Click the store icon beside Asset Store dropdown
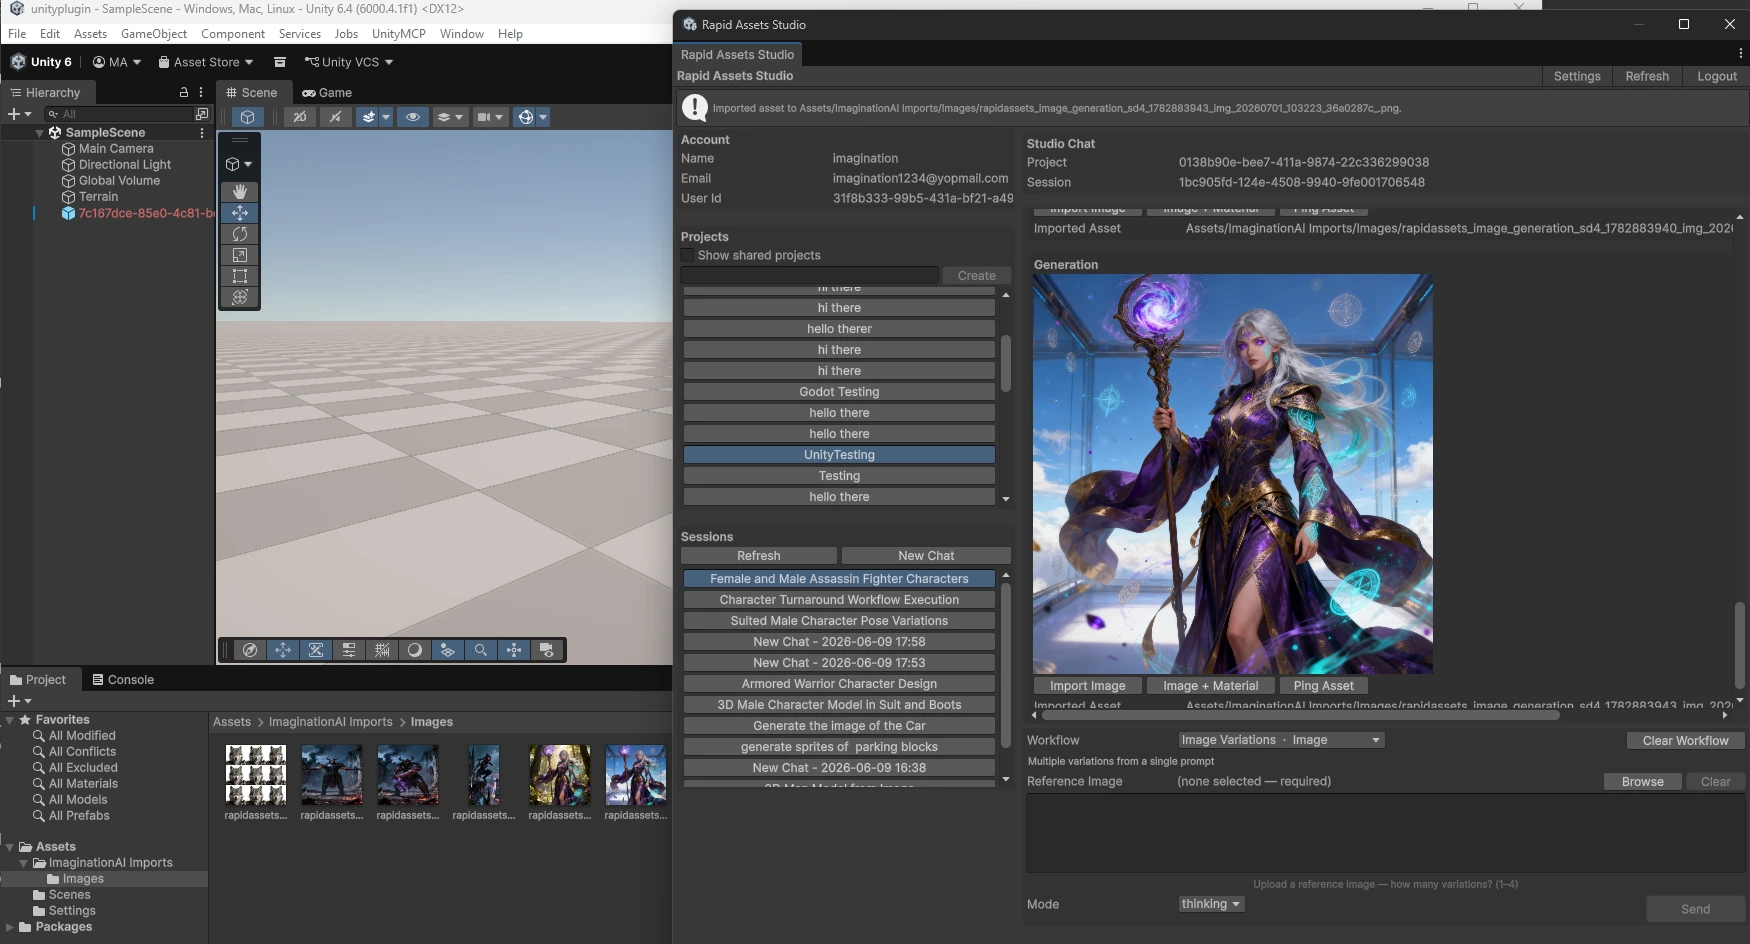Image resolution: width=1750 pixels, height=944 pixels. pyautogui.click(x=281, y=62)
